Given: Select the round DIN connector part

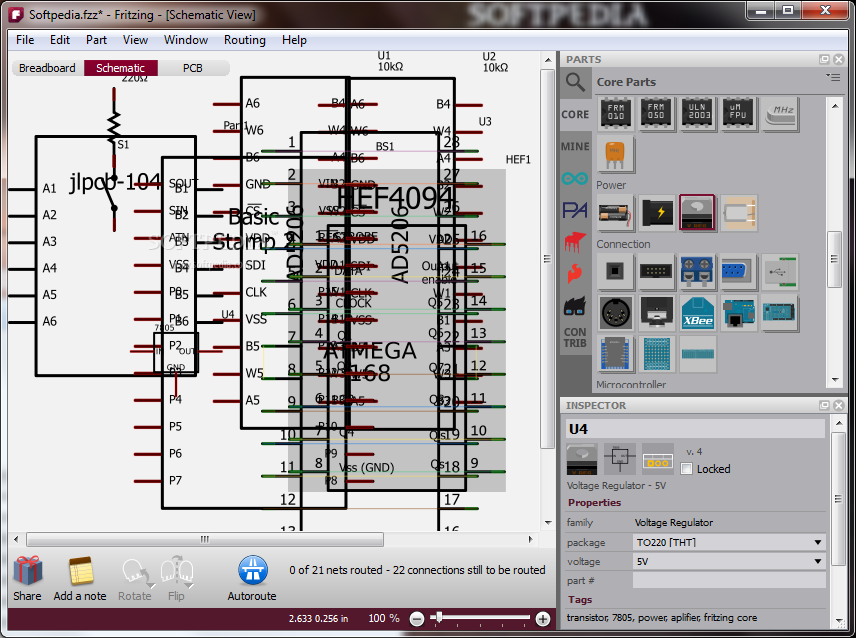Looking at the screenshot, I should click(x=615, y=313).
